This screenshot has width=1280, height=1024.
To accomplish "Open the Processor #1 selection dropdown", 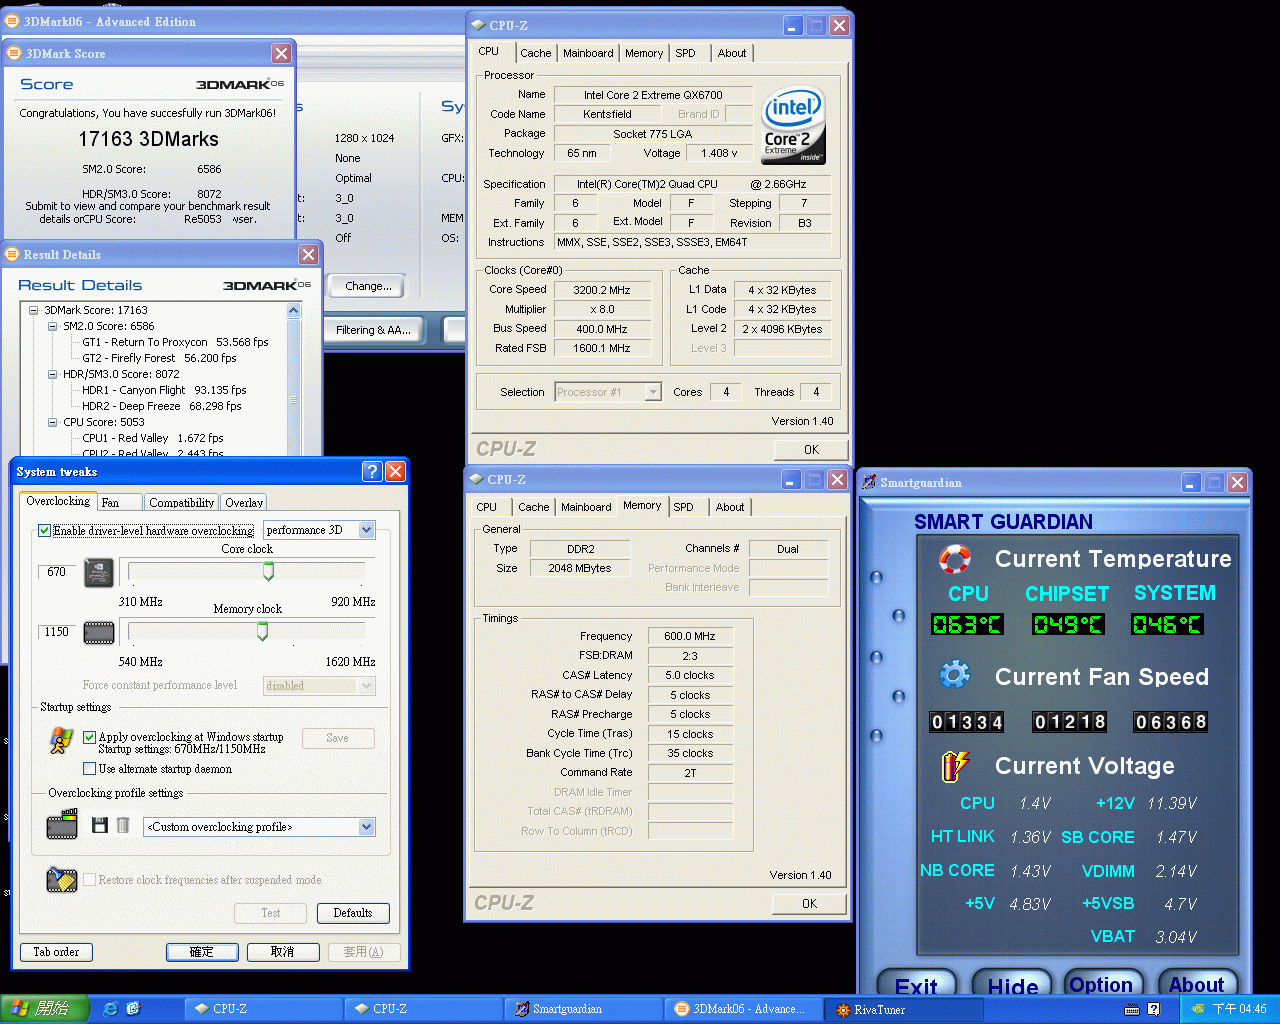I will point(653,392).
